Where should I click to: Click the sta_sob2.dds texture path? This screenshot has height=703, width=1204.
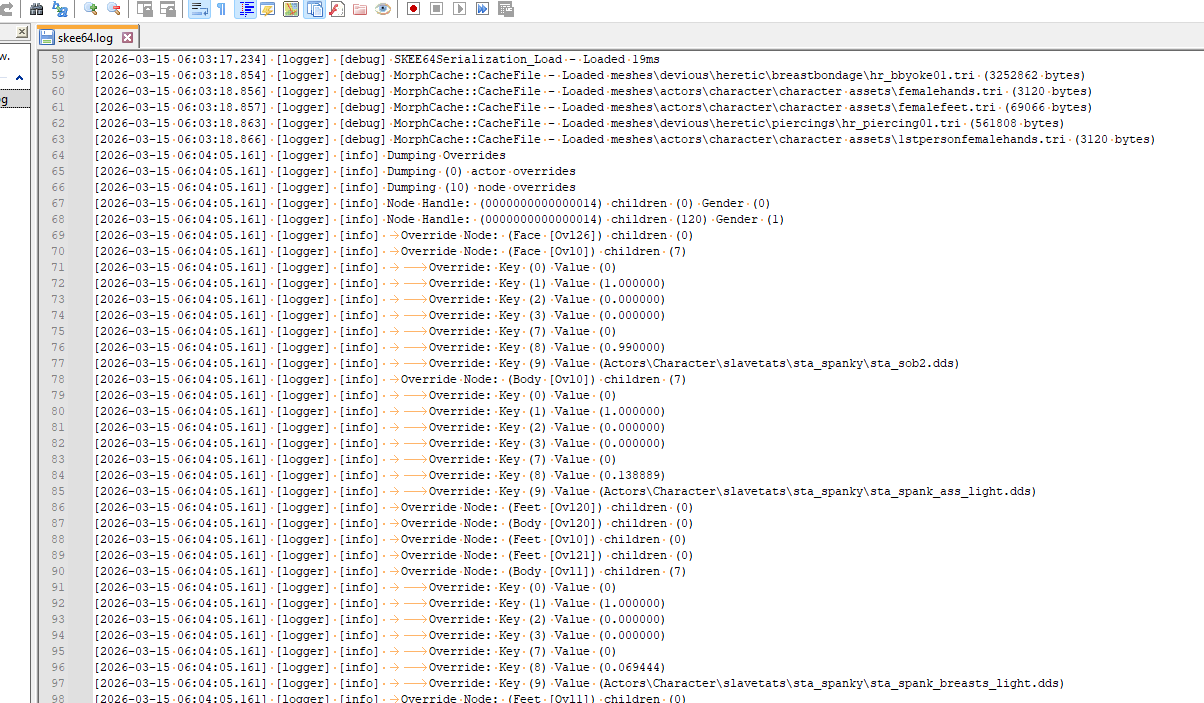coord(778,363)
